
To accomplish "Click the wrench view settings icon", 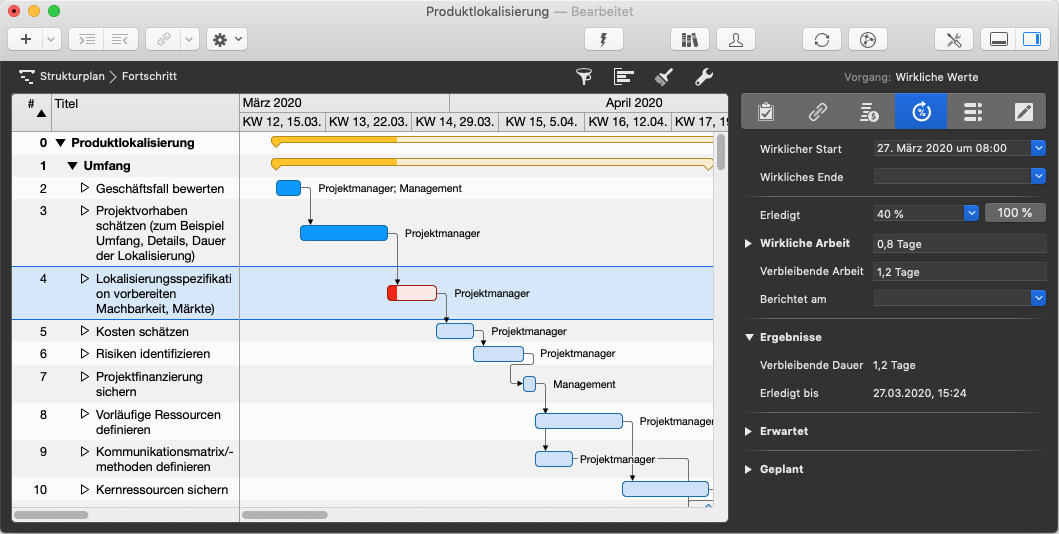I will 703,76.
